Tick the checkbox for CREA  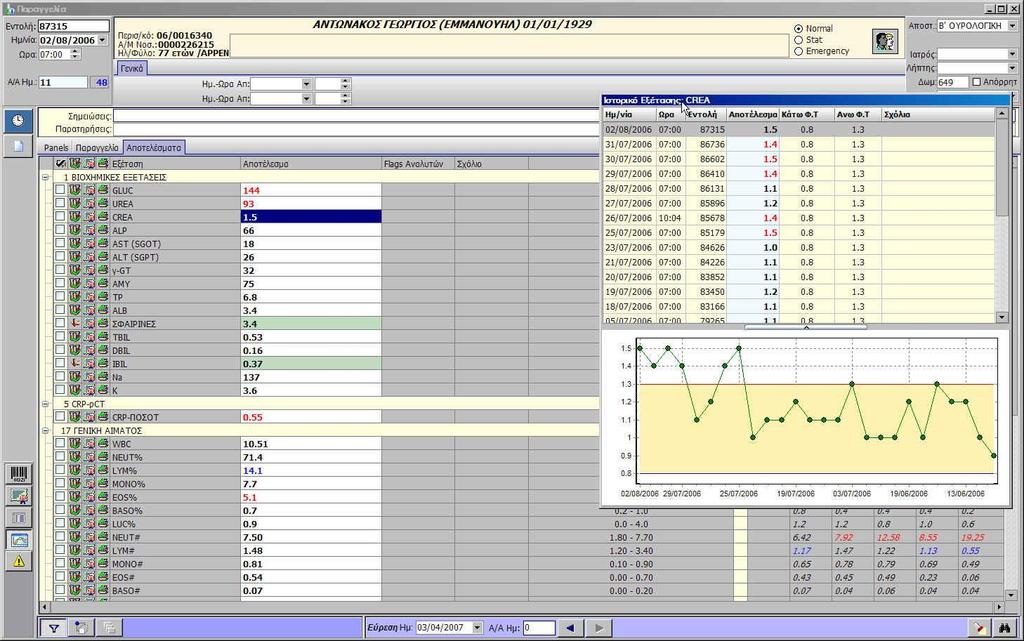(60, 217)
